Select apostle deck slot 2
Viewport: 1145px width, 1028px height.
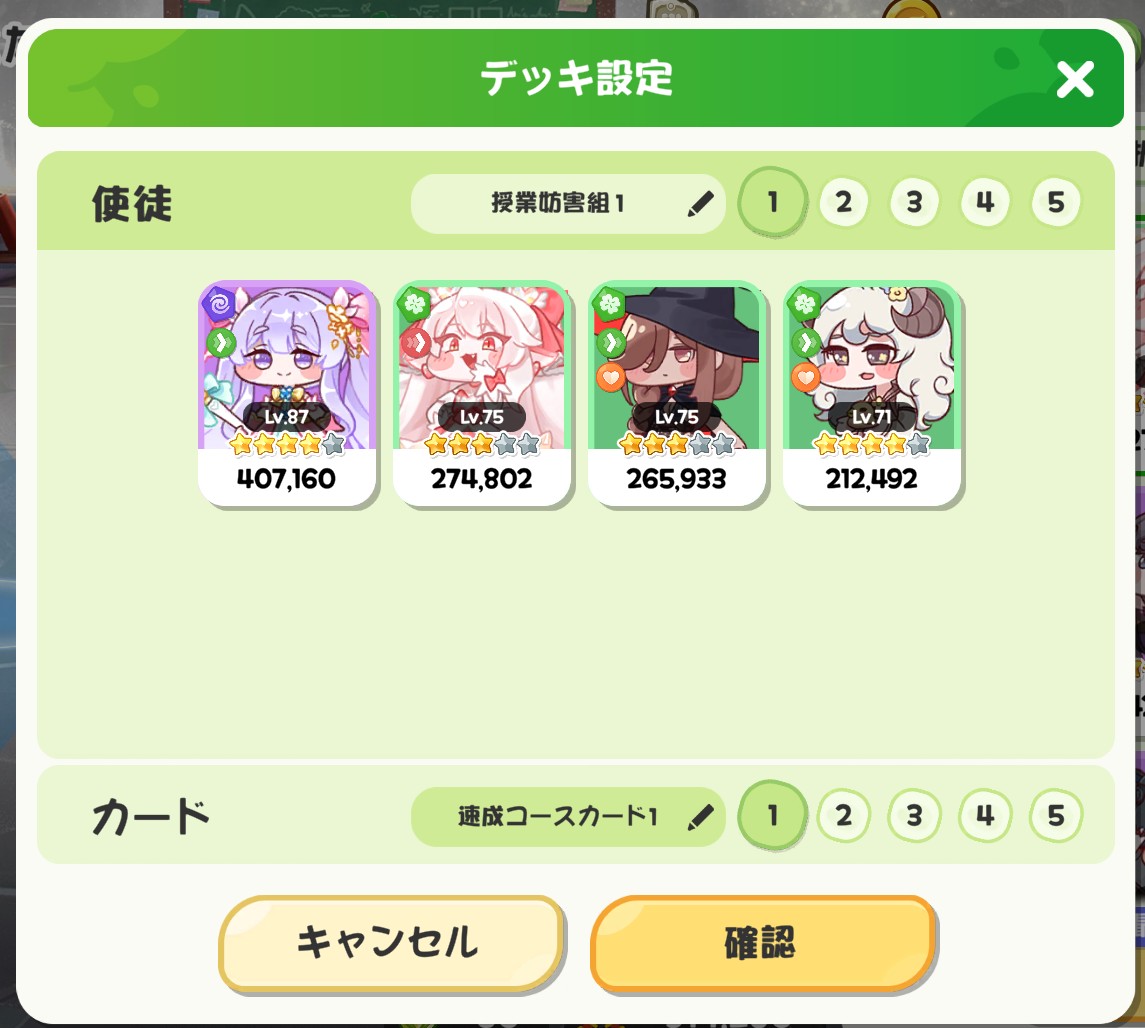(x=843, y=202)
